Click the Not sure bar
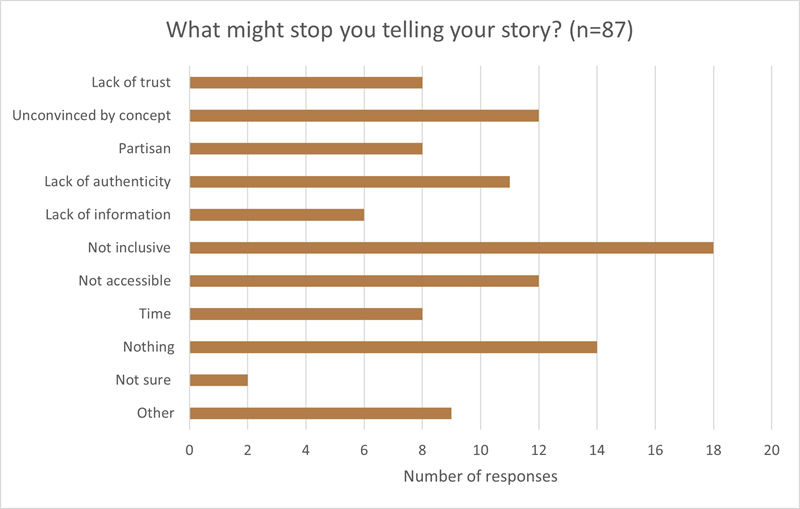The image size is (800, 509). 218,380
